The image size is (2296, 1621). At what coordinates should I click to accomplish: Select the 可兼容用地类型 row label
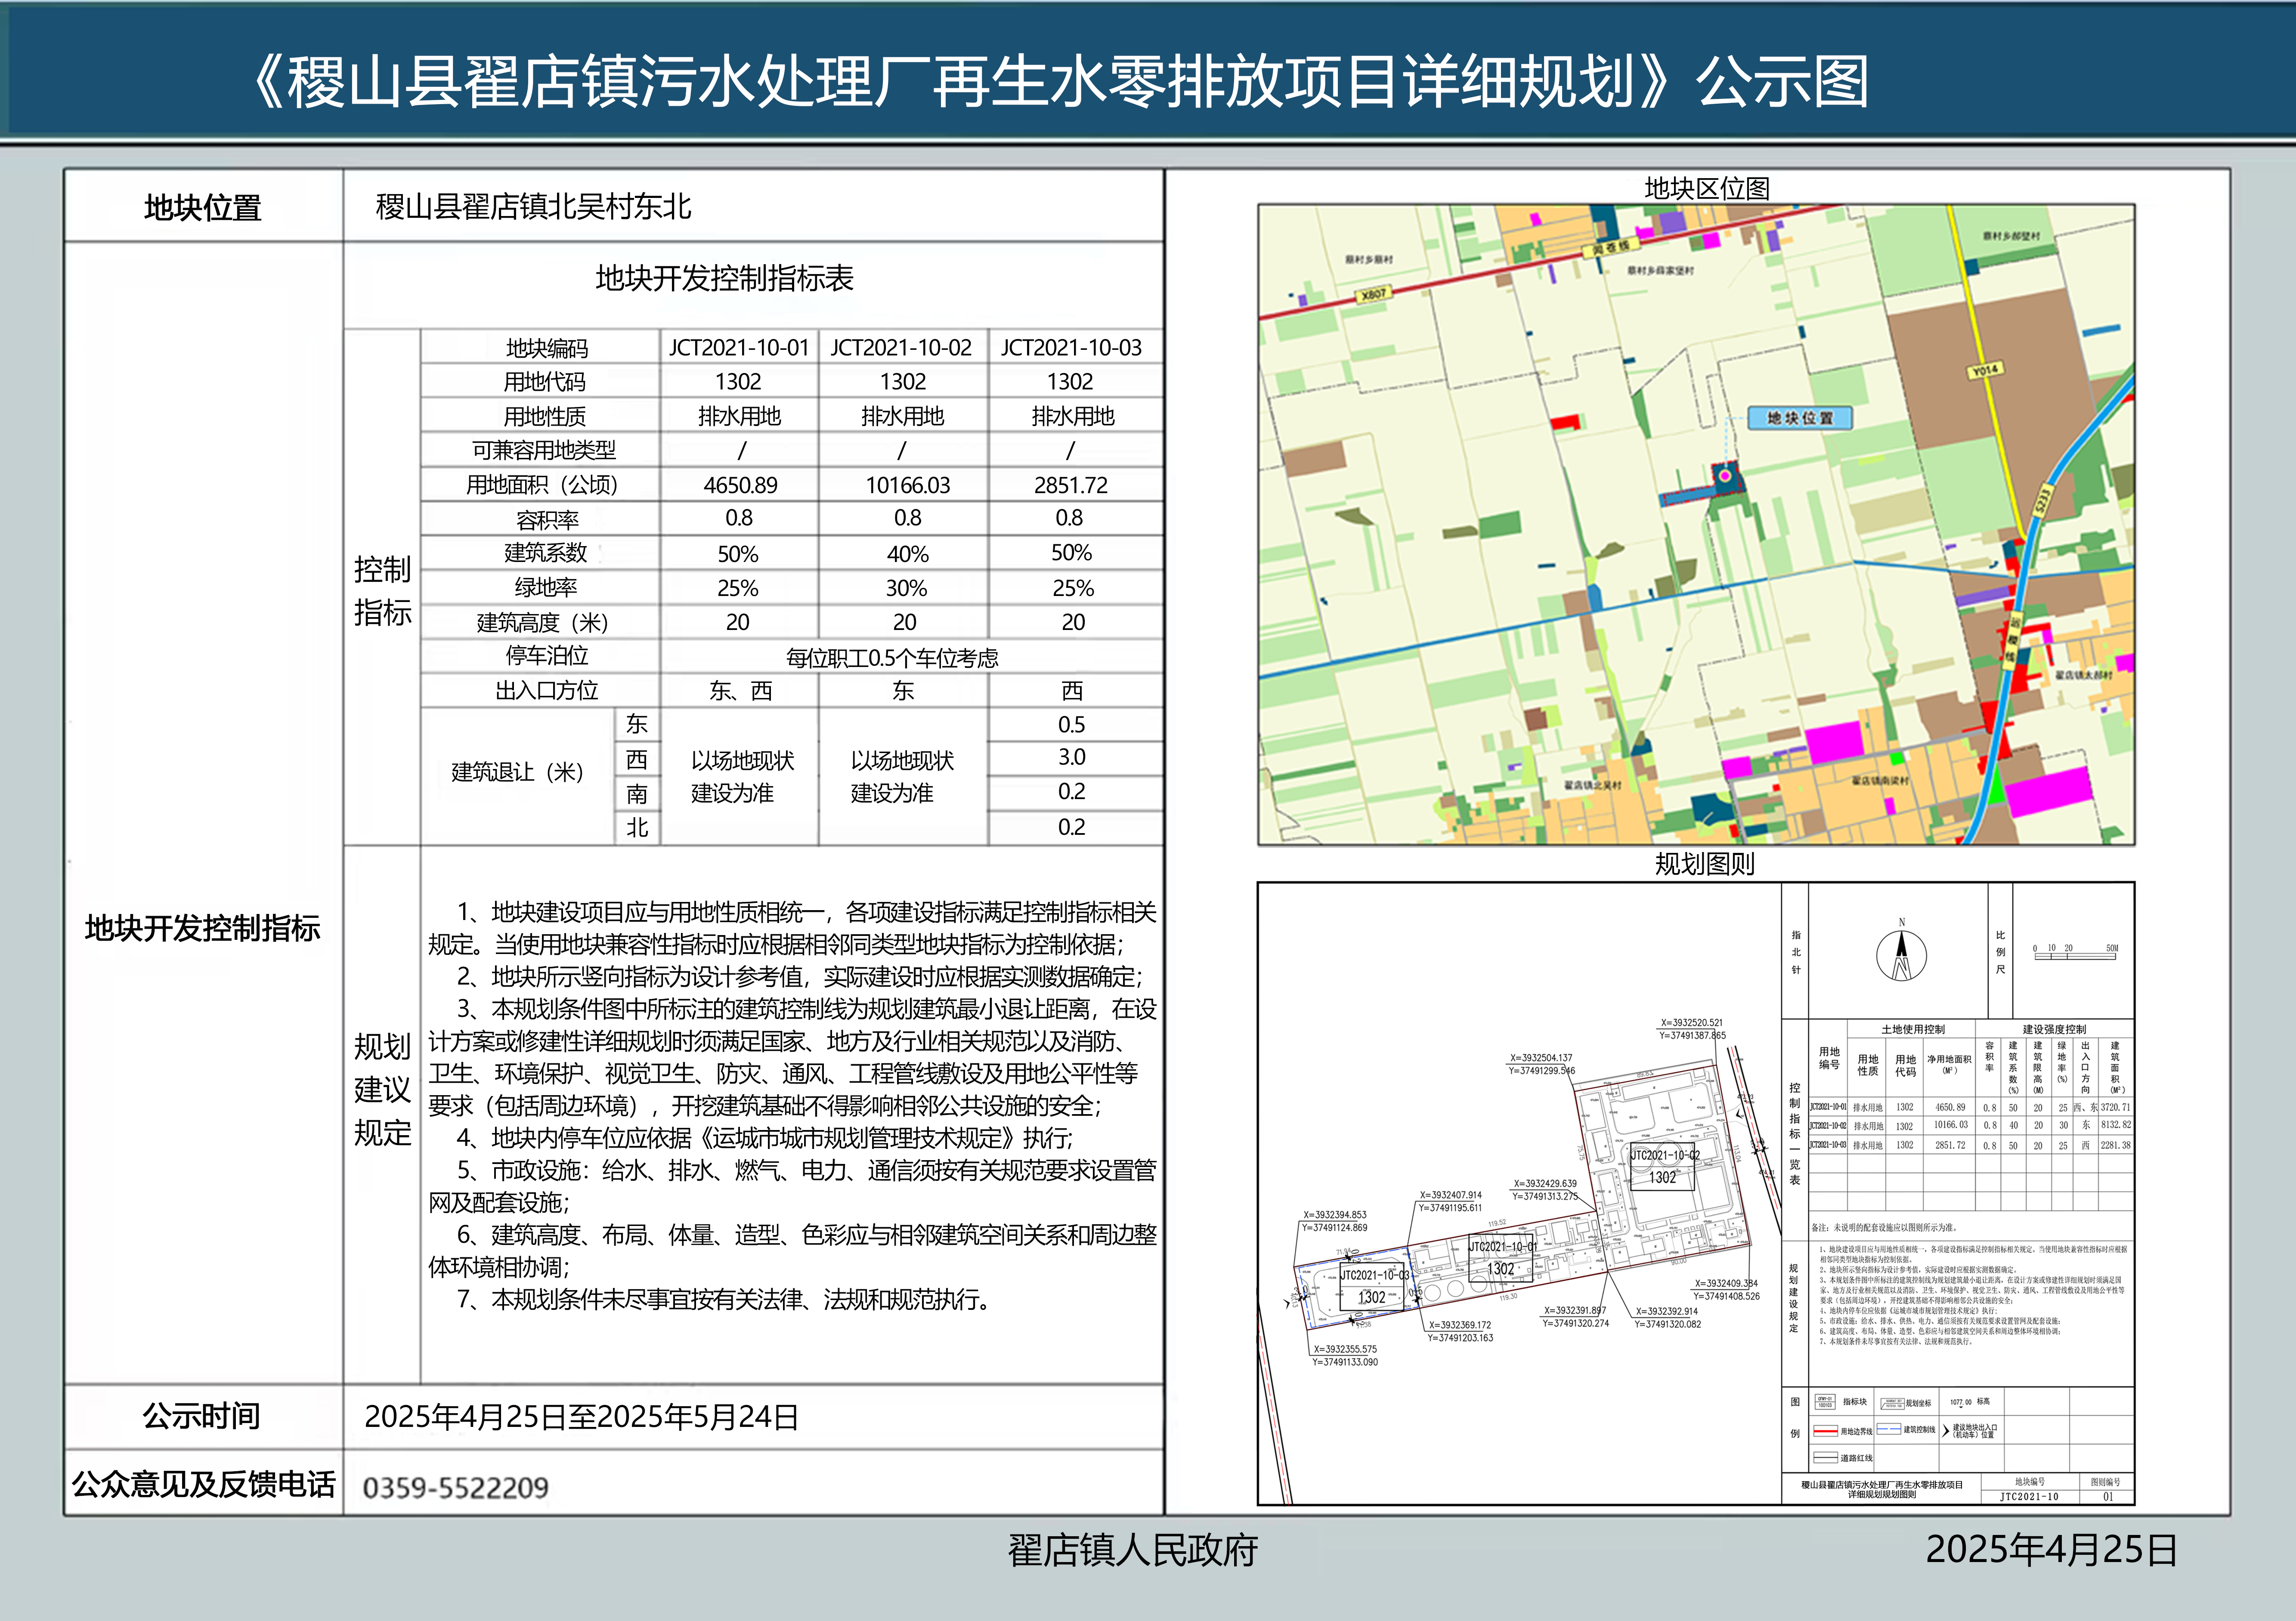pyautogui.click(x=545, y=450)
